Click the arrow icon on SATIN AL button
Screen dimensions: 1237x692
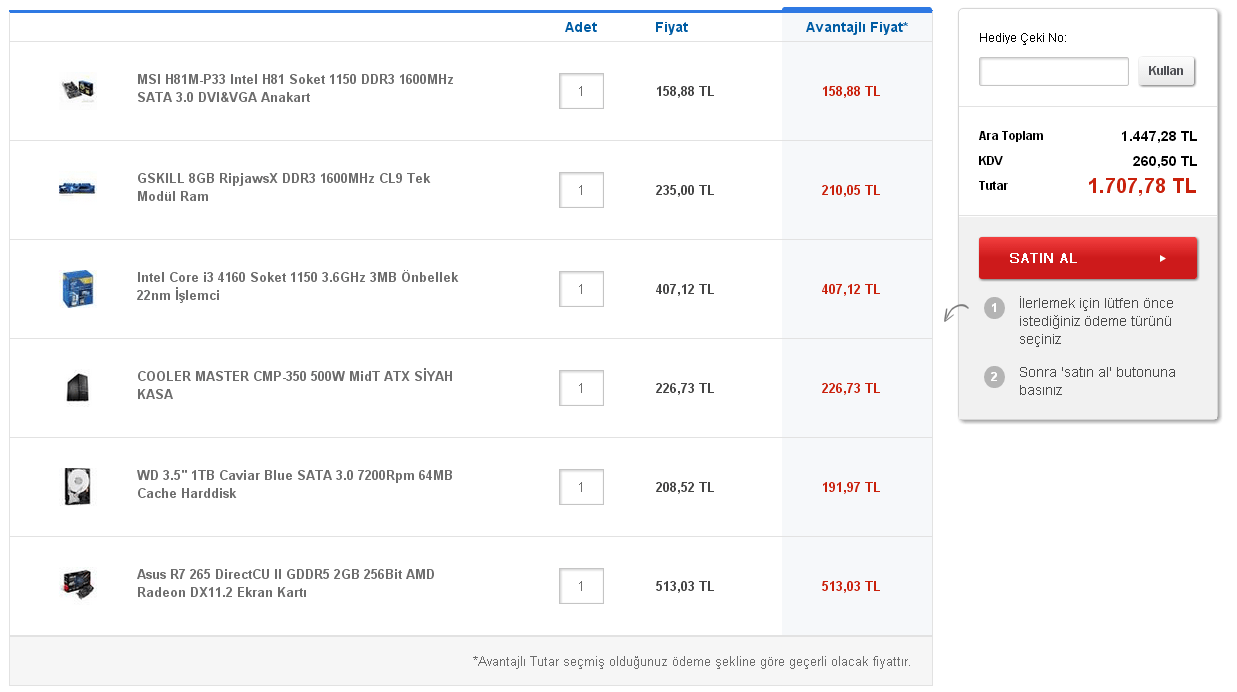(x=1163, y=258)
